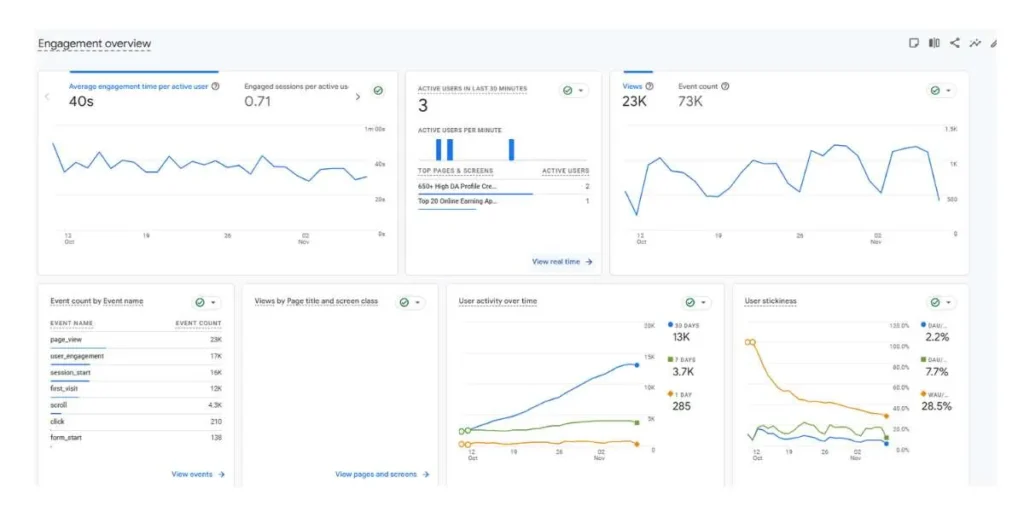
Task: Open the Insights sparkline icon
Action: pyautogui.click(x=975, y=43)
